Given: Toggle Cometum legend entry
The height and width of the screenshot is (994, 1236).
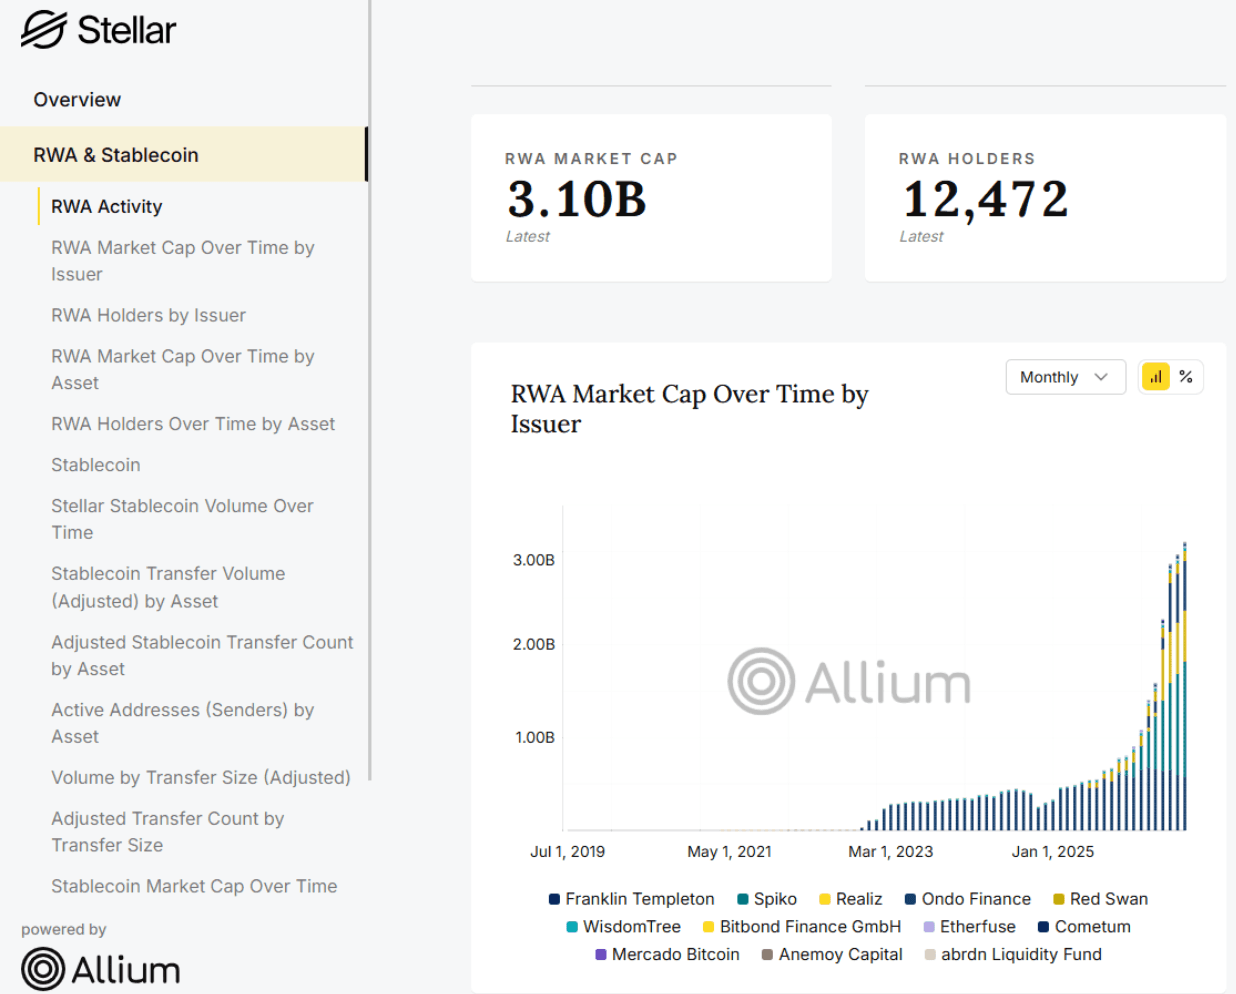Looking at the screenshot, I should coord(1084,927).
